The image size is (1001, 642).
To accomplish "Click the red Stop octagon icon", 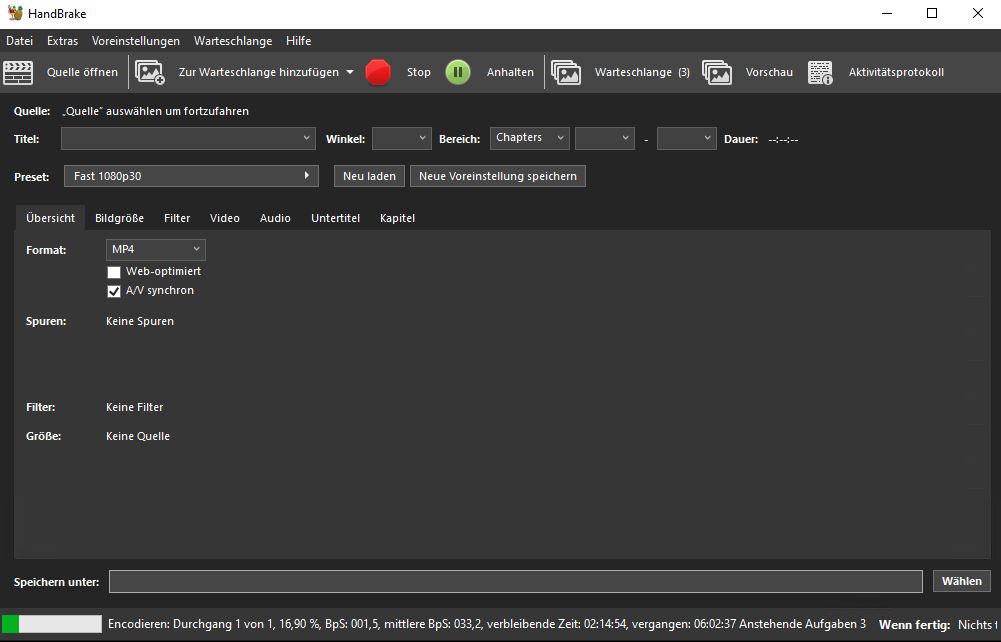I will click(378, 72).
